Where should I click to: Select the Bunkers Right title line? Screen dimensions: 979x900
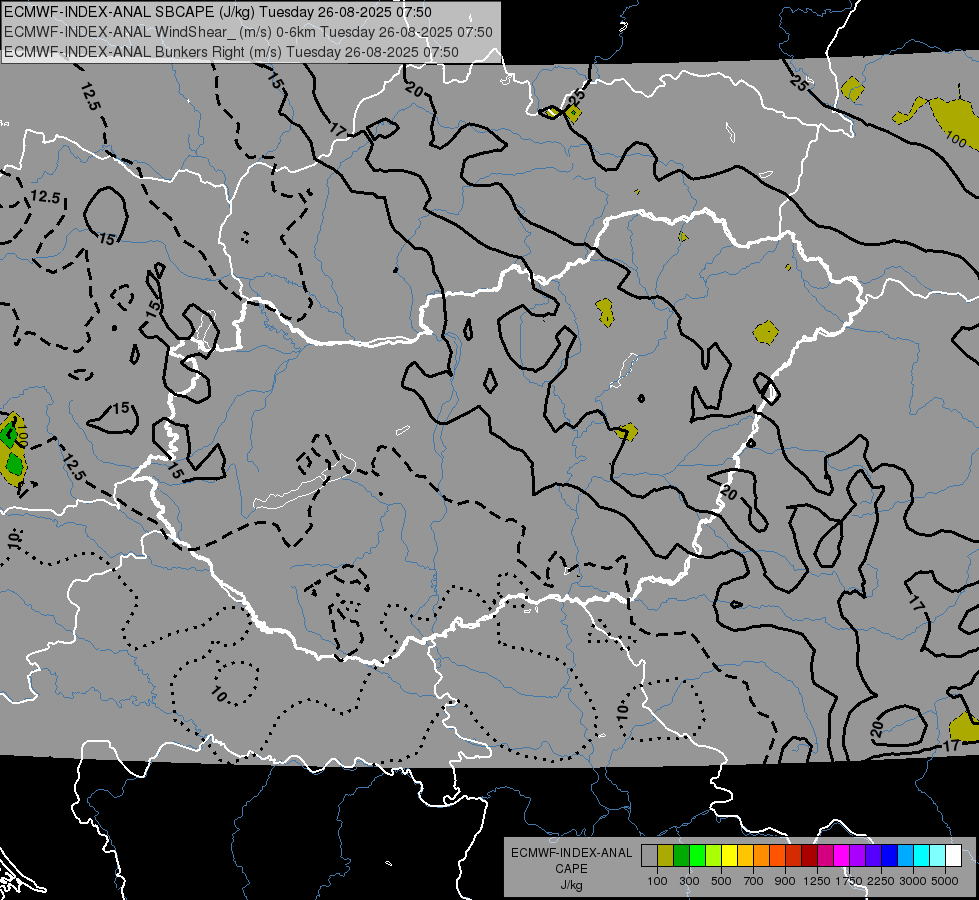coord(232,52)
